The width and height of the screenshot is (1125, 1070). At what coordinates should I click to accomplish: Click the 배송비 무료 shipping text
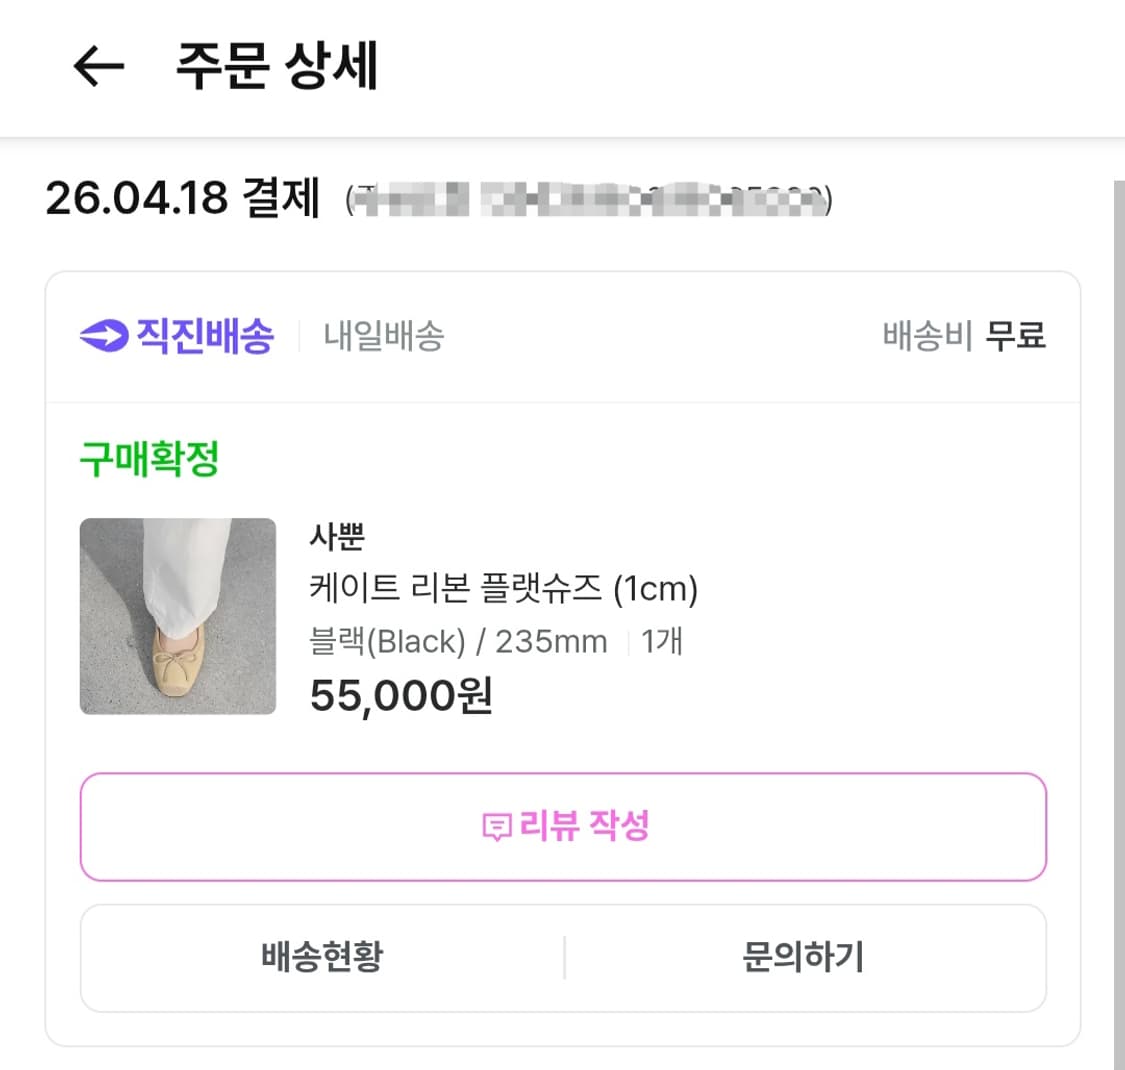coord(965,336)
